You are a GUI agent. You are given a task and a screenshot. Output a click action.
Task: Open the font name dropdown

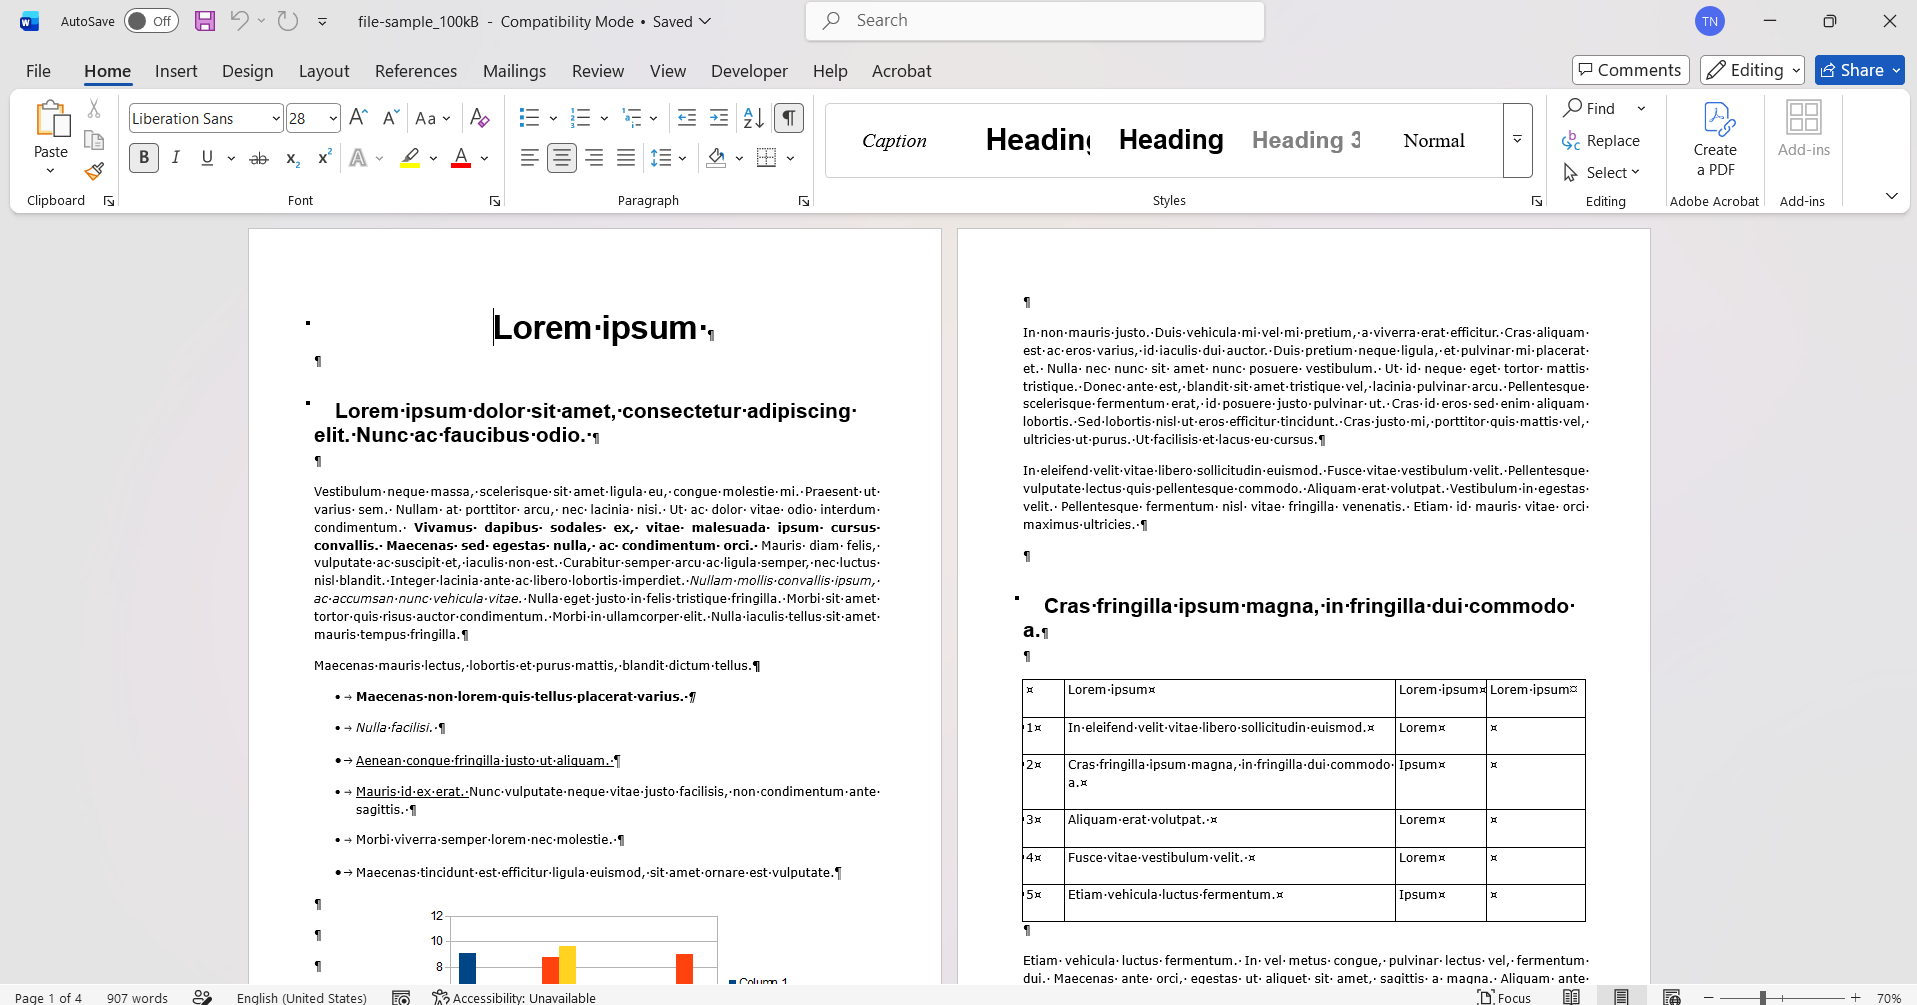point(276,118)
